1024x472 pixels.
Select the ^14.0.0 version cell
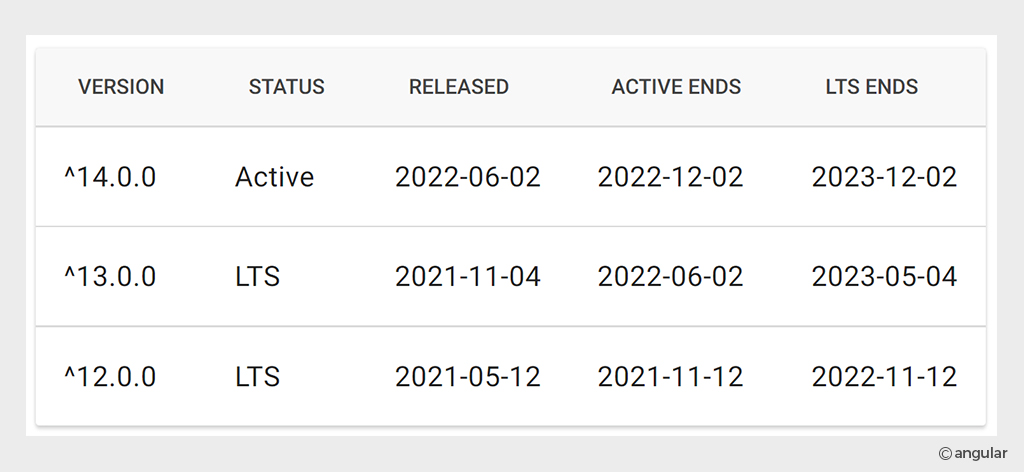click(x=110, y=177)
